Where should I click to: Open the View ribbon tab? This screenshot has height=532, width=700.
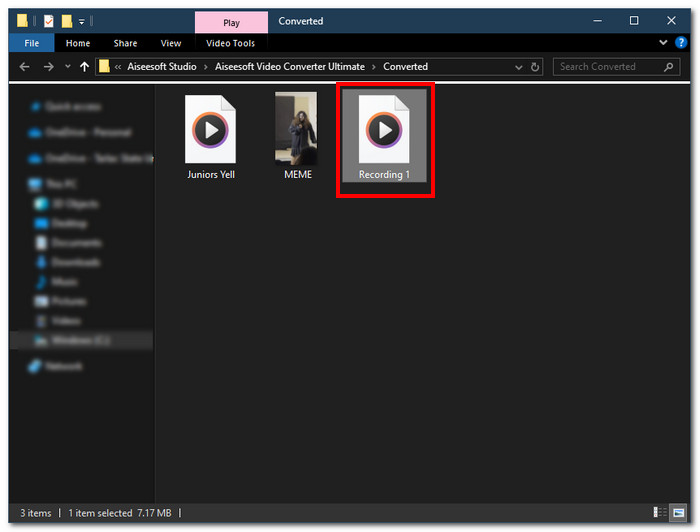coord(171,43)
